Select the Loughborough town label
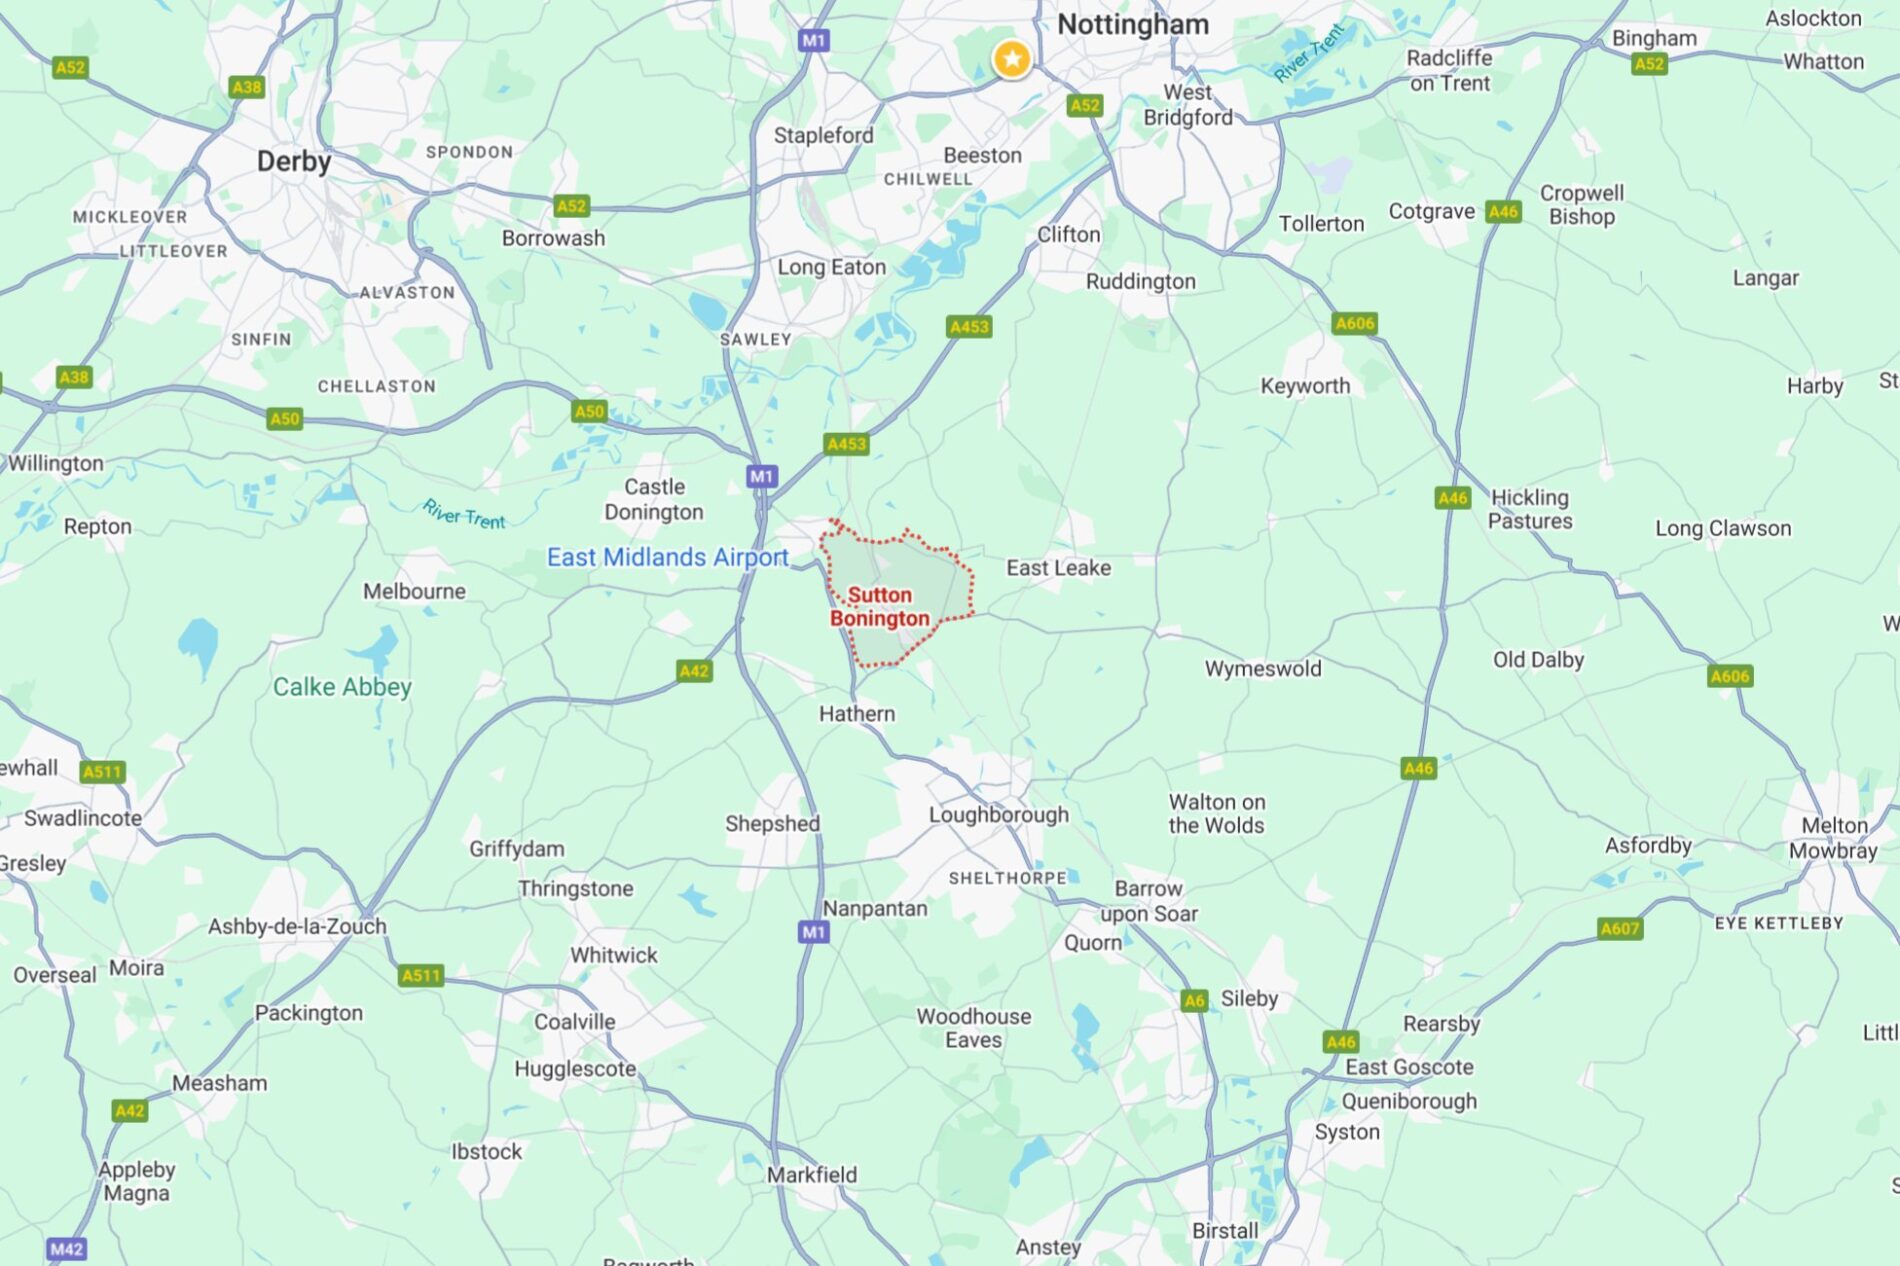The image size is (1900, 1266). click(999, 814)
